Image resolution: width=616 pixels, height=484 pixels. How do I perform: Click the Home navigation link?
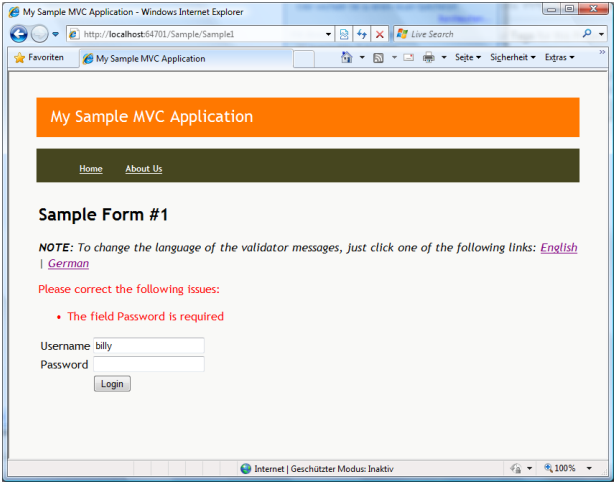tap(91, 169)
